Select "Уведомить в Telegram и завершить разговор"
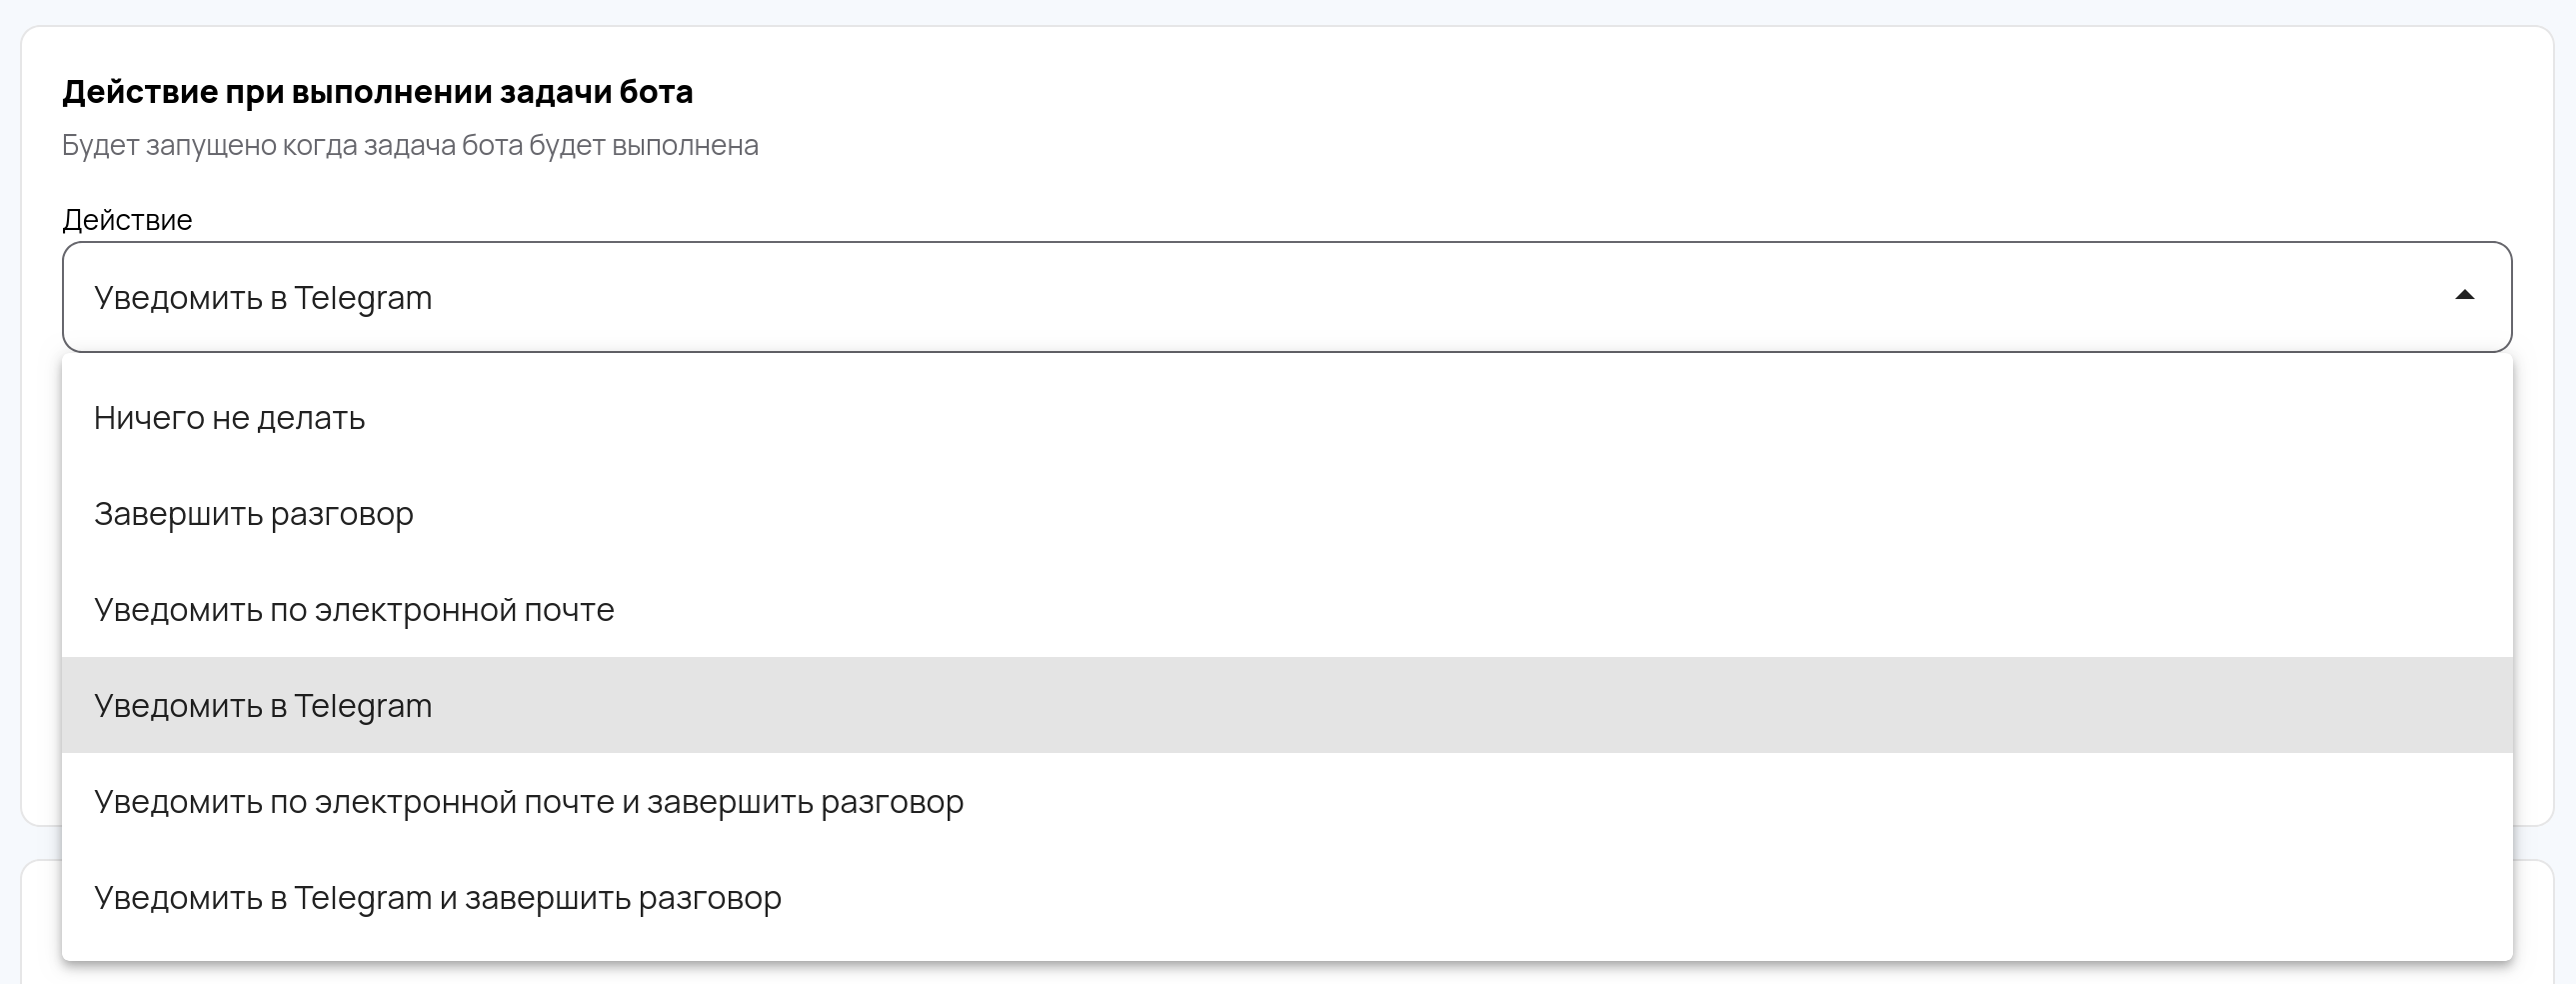The image size is (2576, 984). pyautogui.click(x=438, y=898)
